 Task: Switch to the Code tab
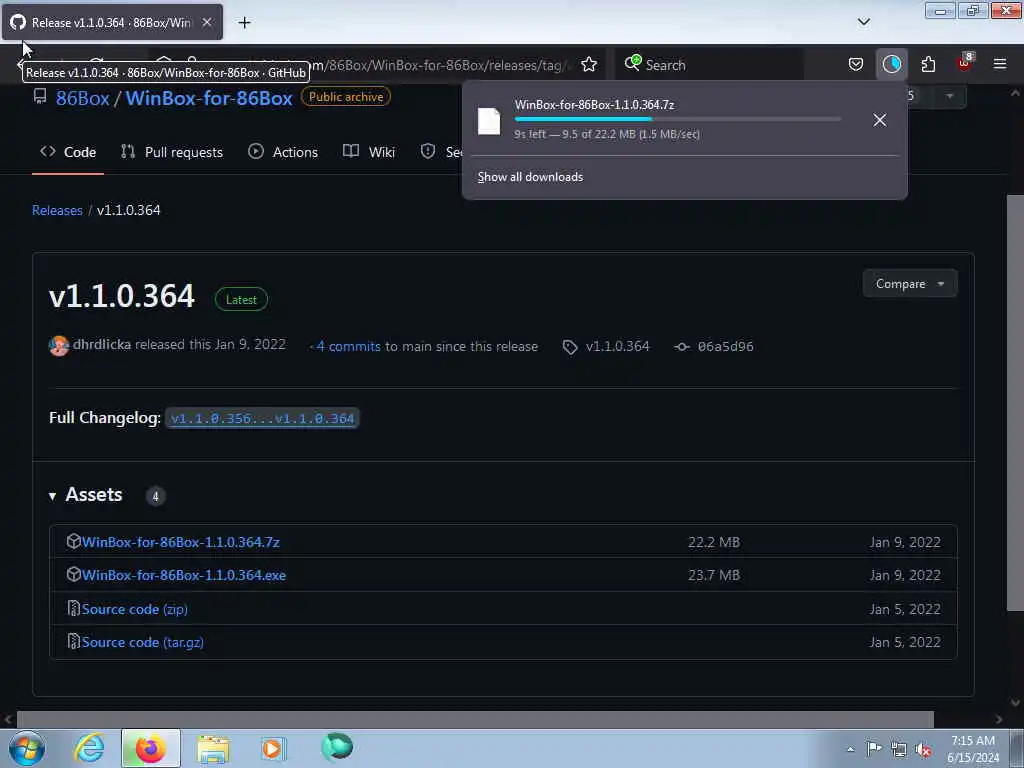tap(68, 152)
